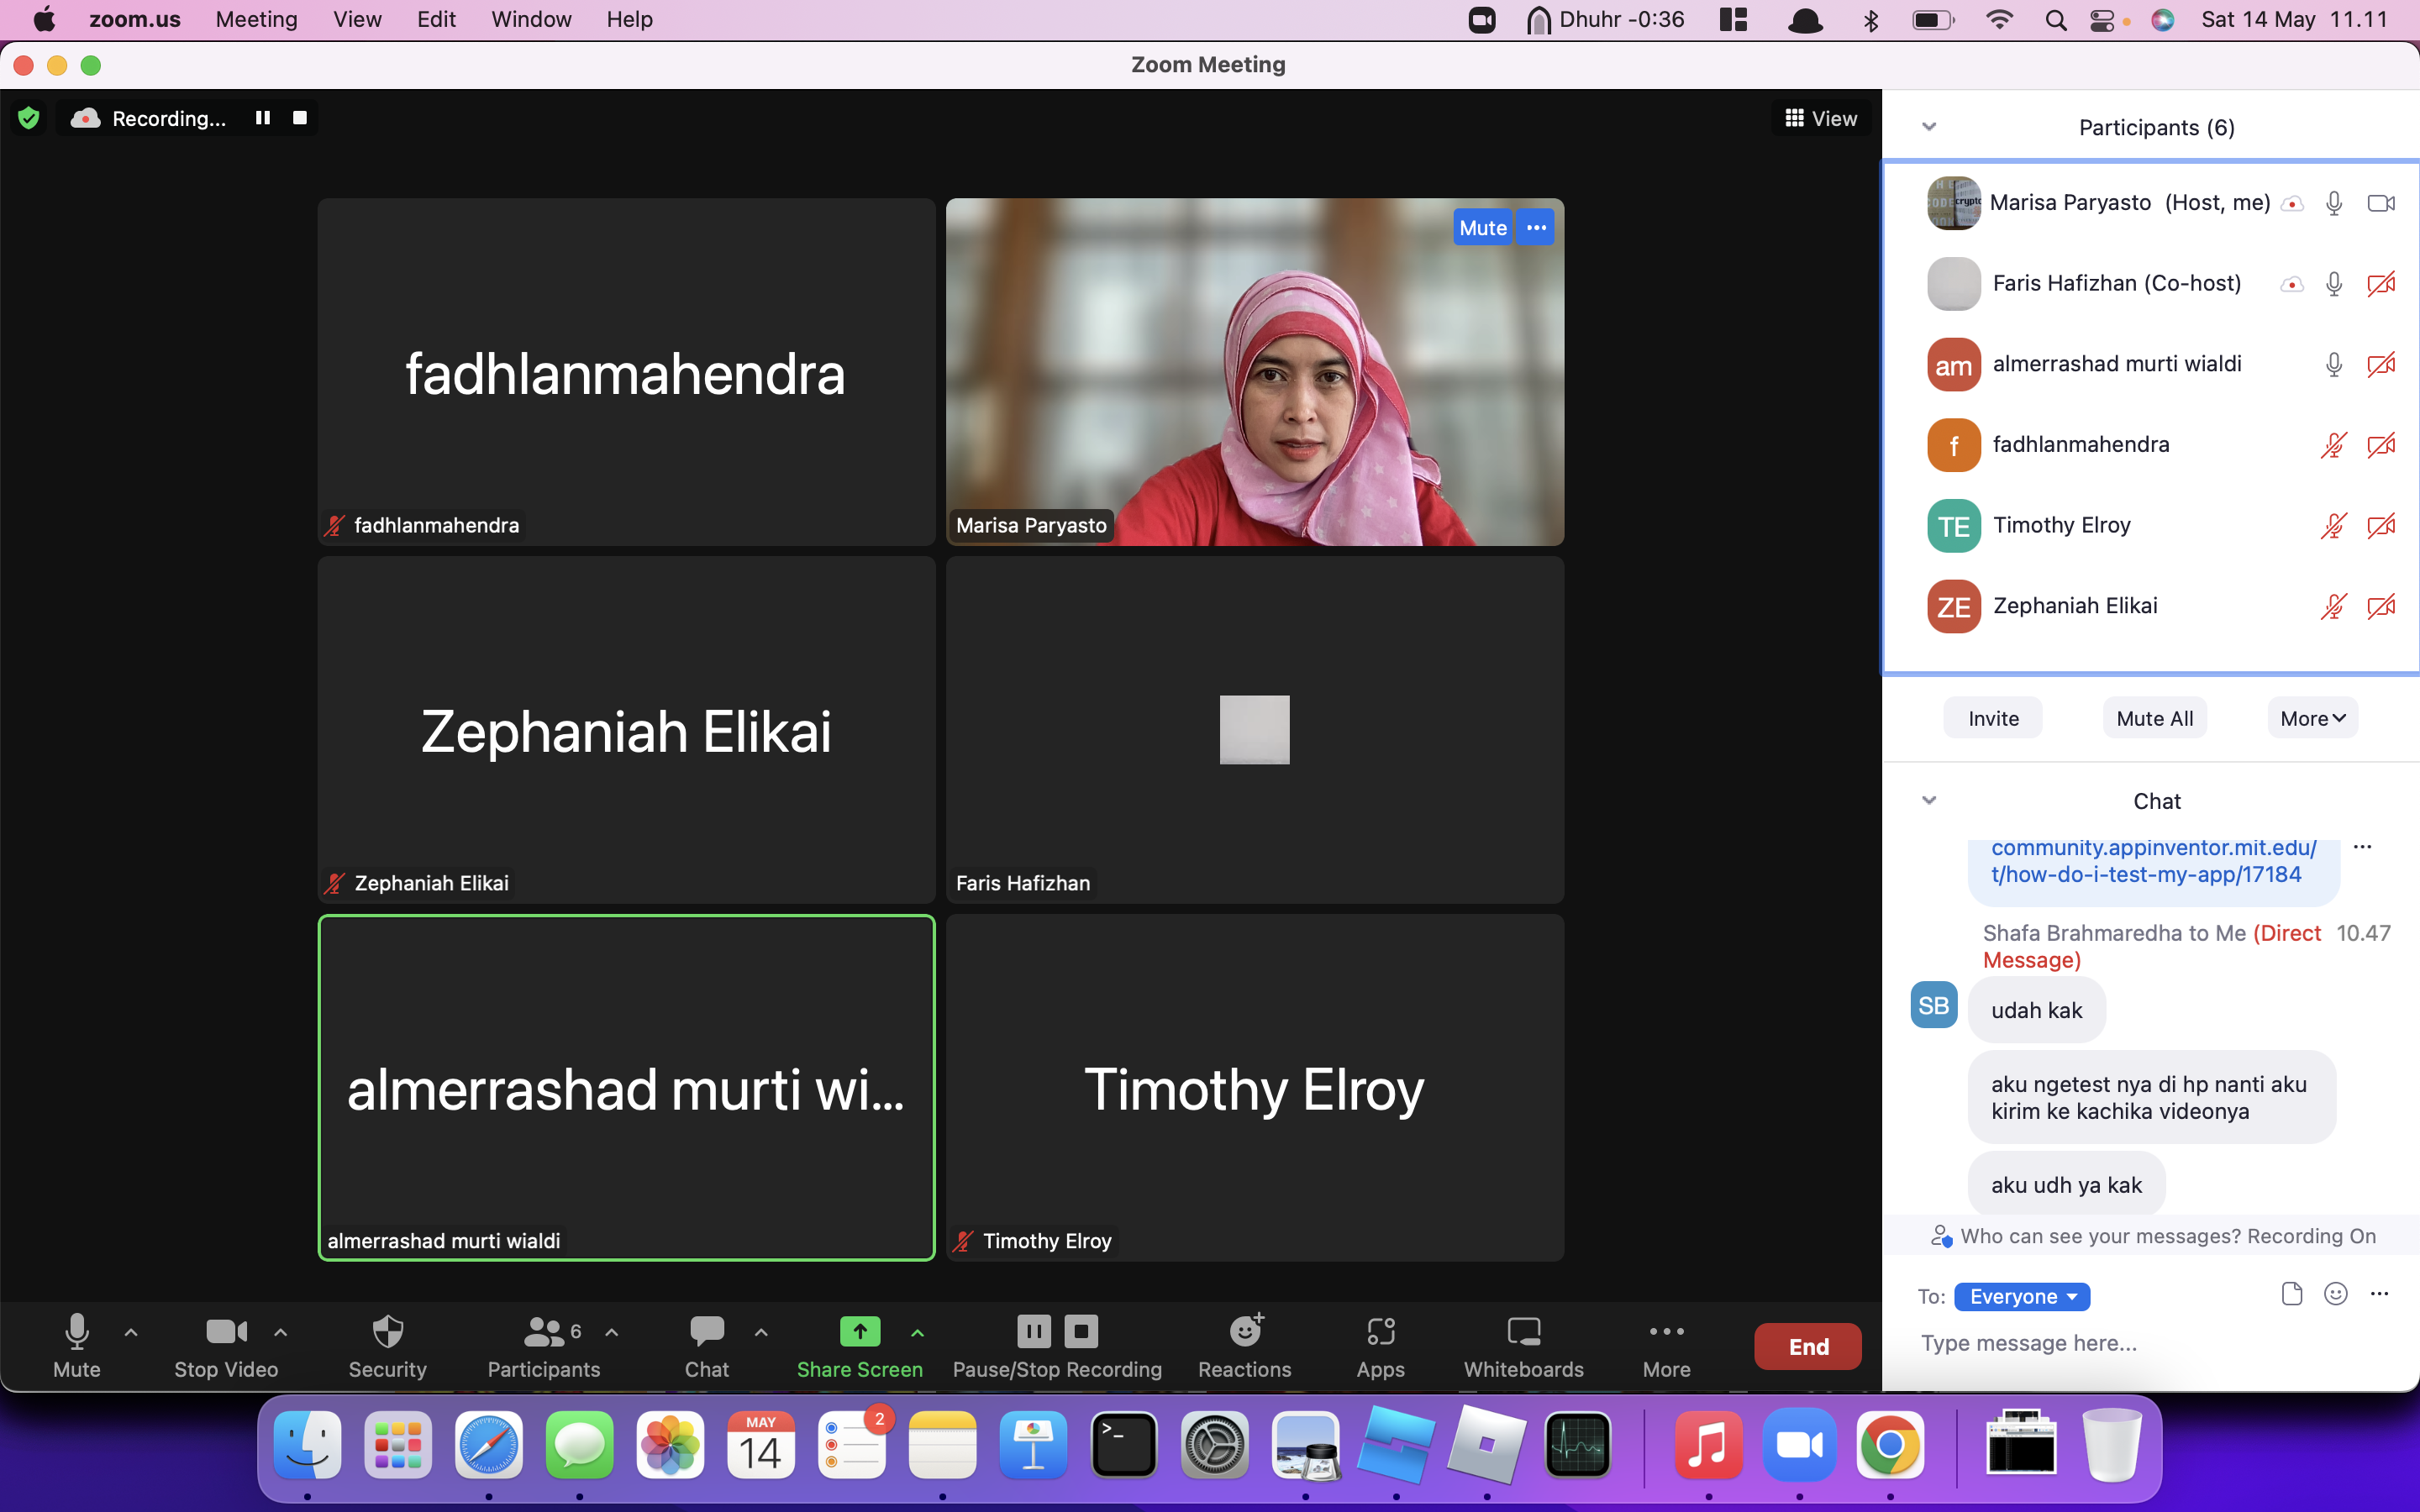
Task: Open Spotlight search in the menu bar
Action: pos(2056,19)
